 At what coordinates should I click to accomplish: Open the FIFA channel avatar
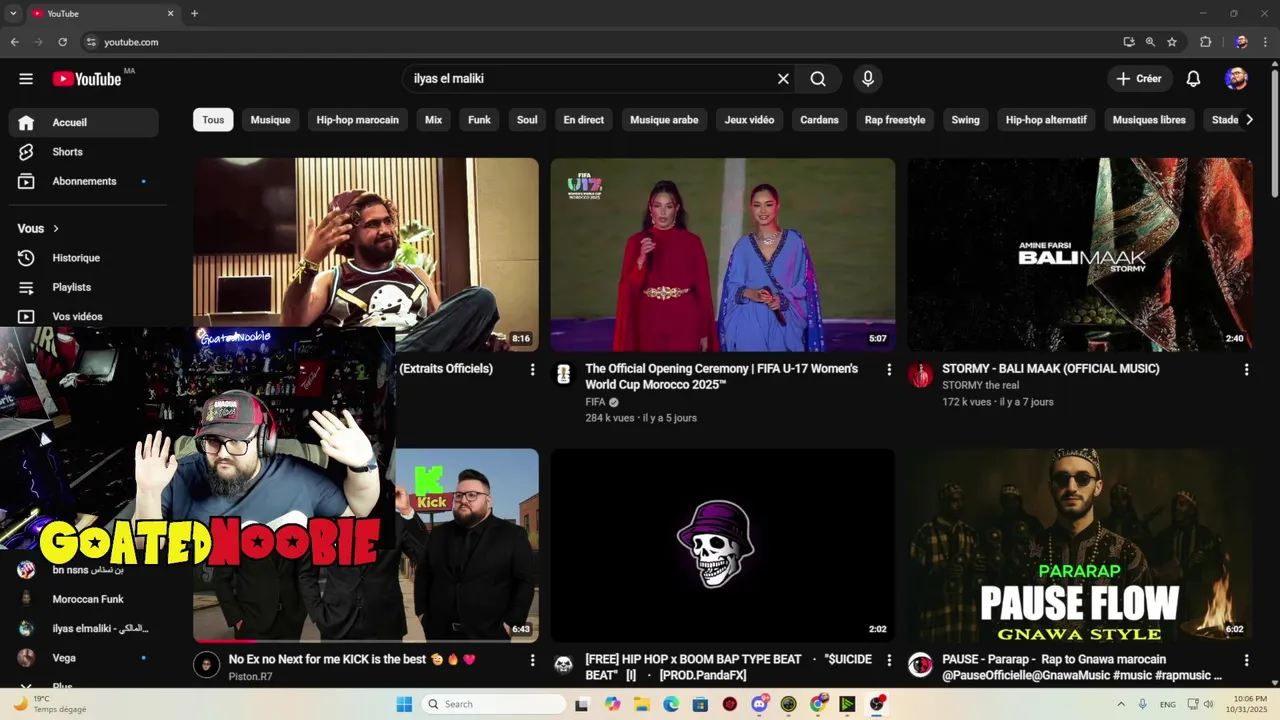pos(563,375)
